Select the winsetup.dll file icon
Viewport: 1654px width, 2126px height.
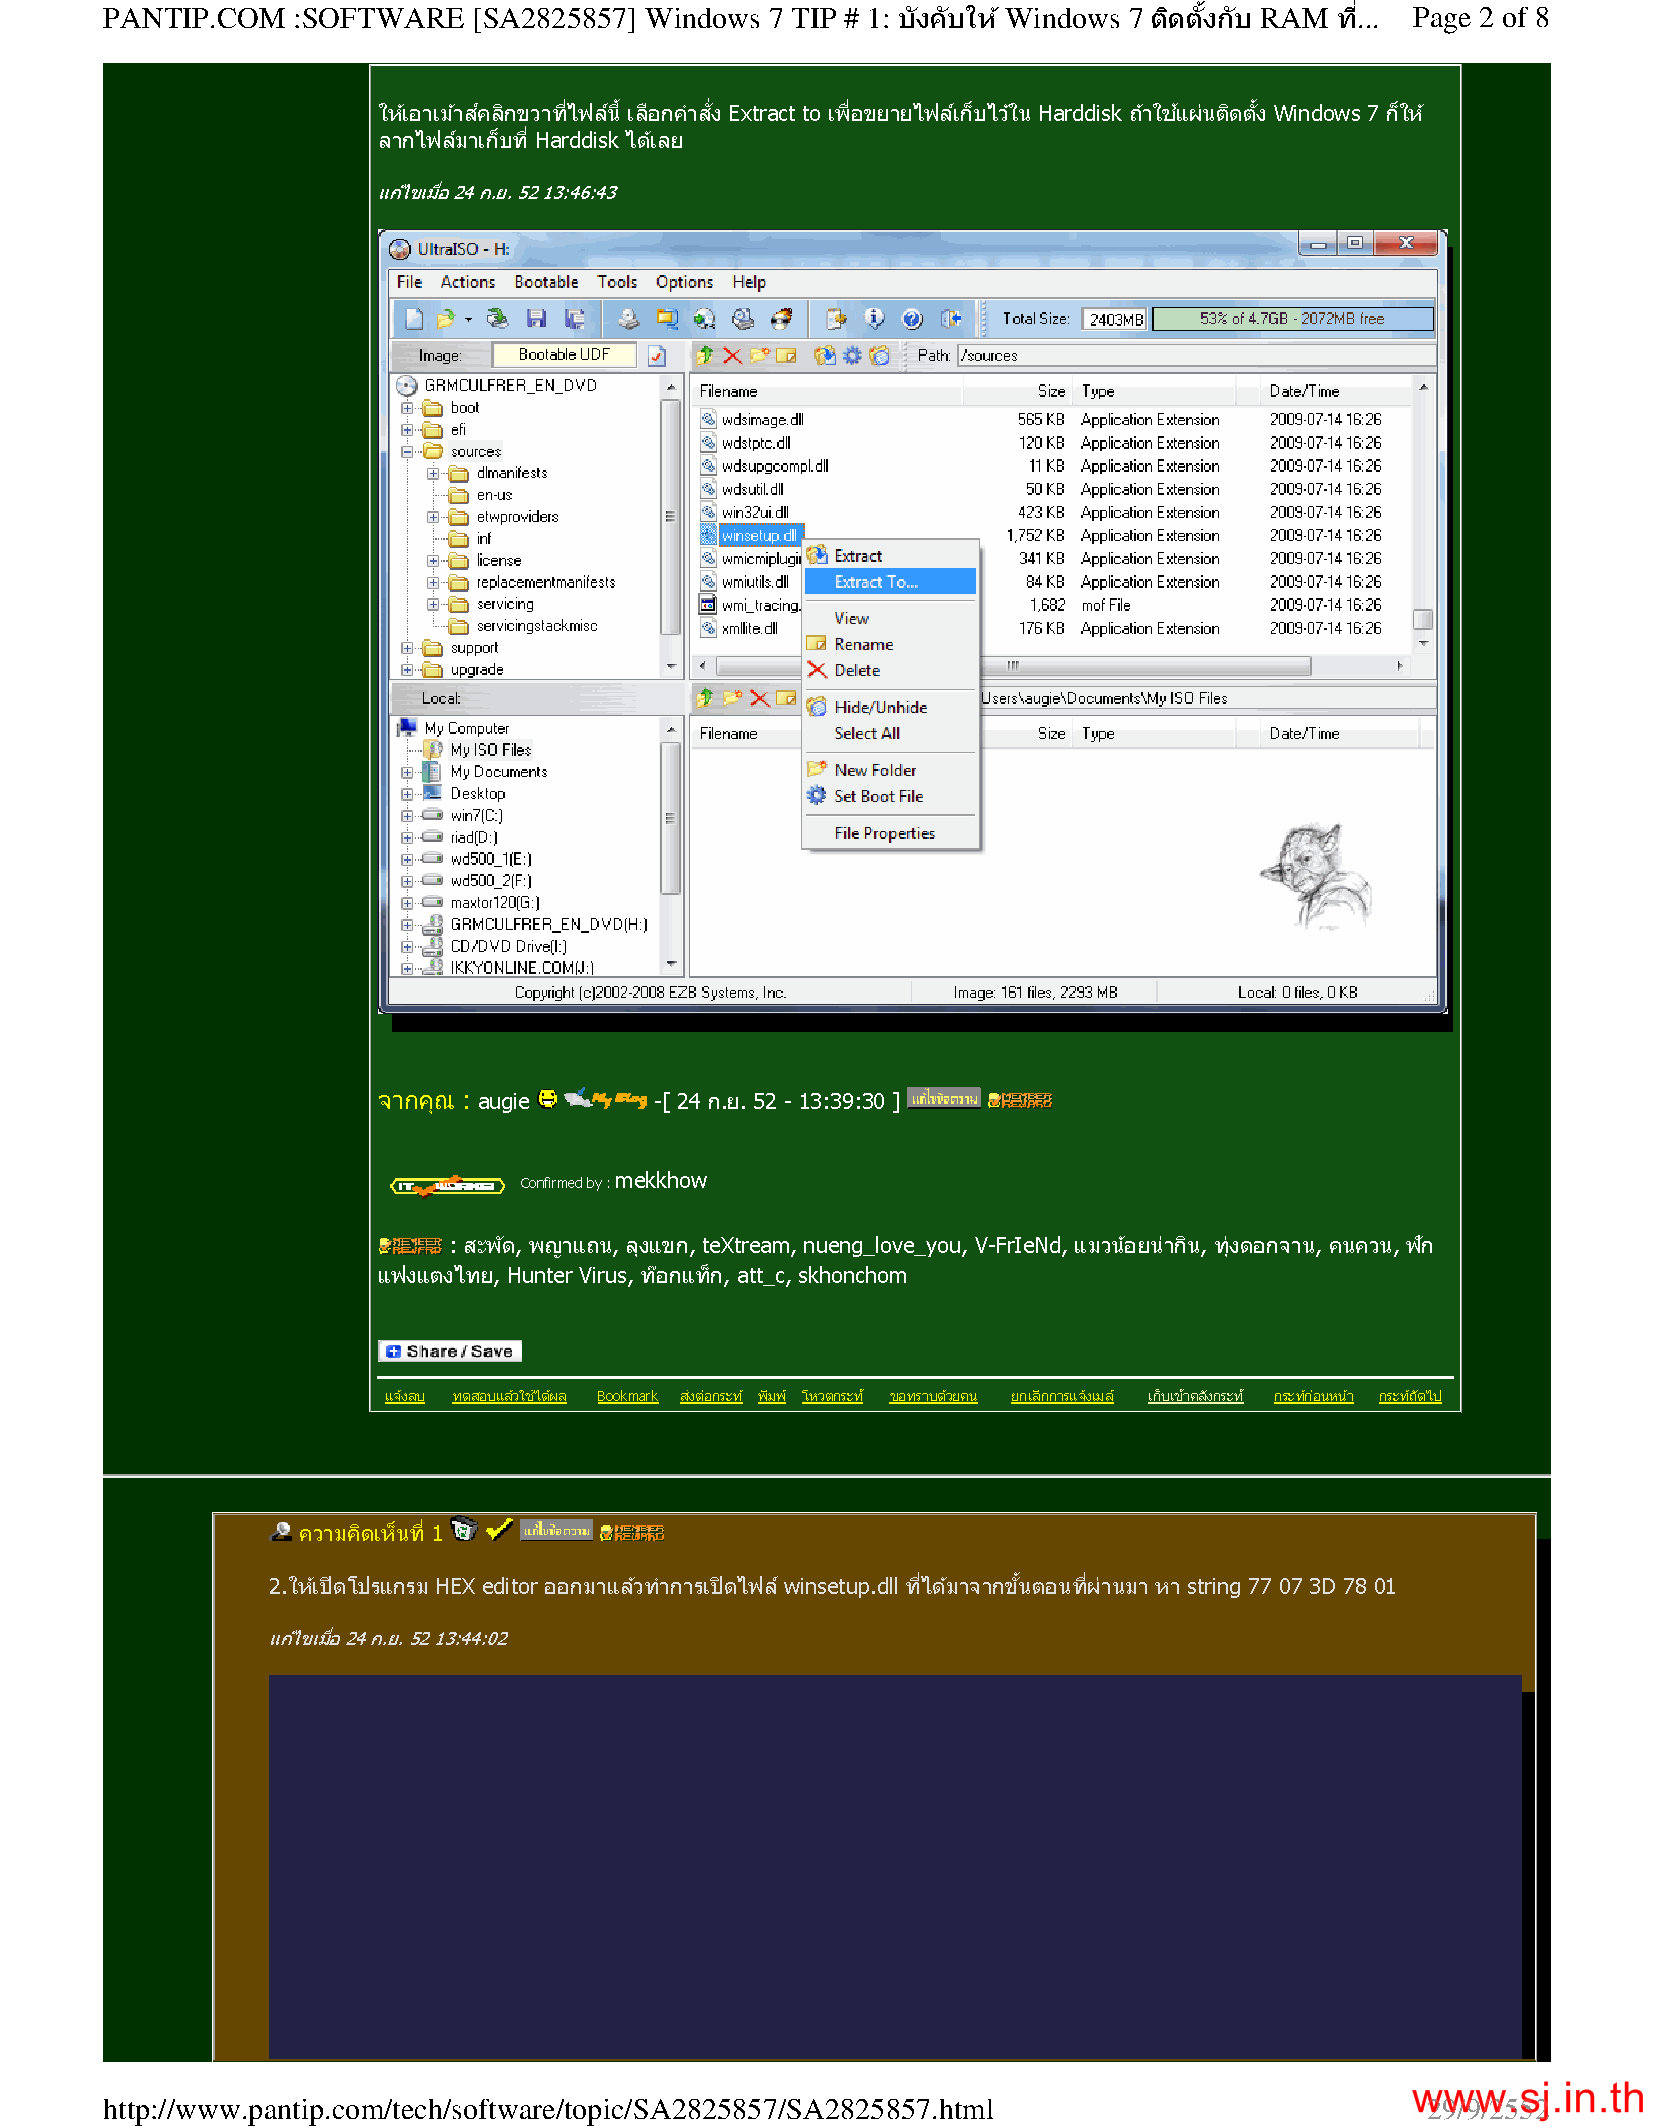click(709, 536)
